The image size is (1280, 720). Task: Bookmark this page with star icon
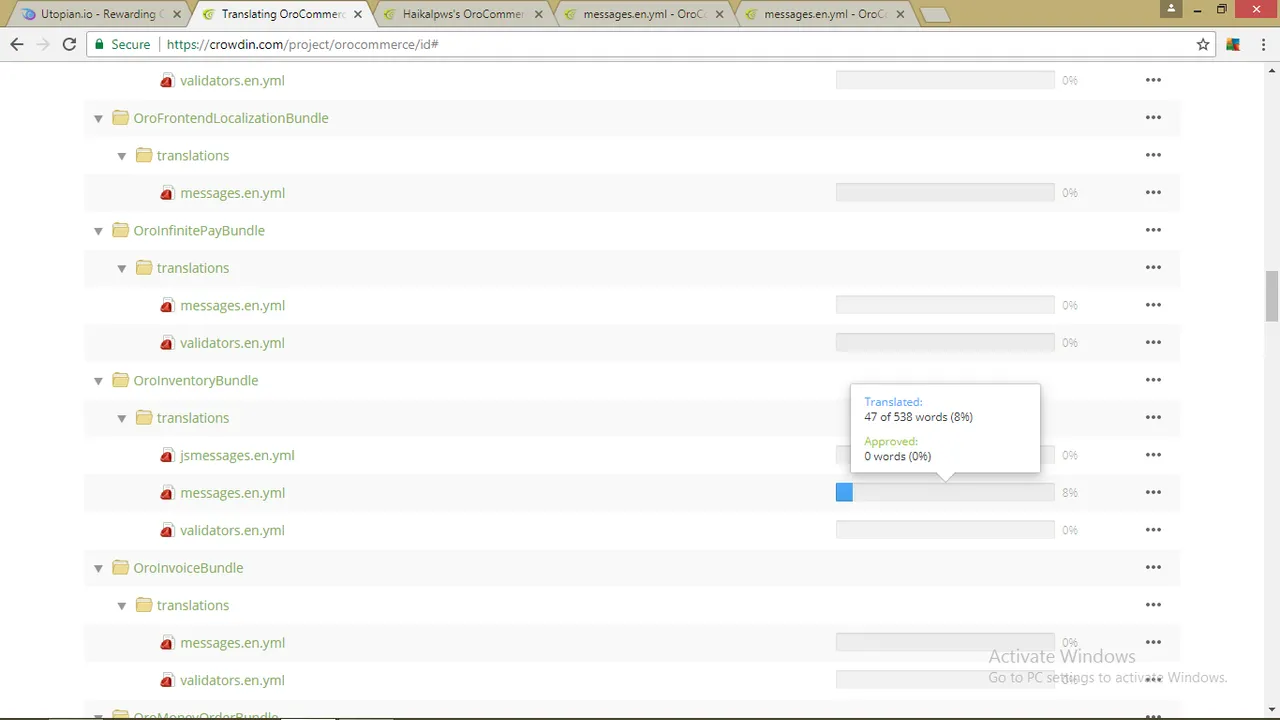pos(1203,44)
